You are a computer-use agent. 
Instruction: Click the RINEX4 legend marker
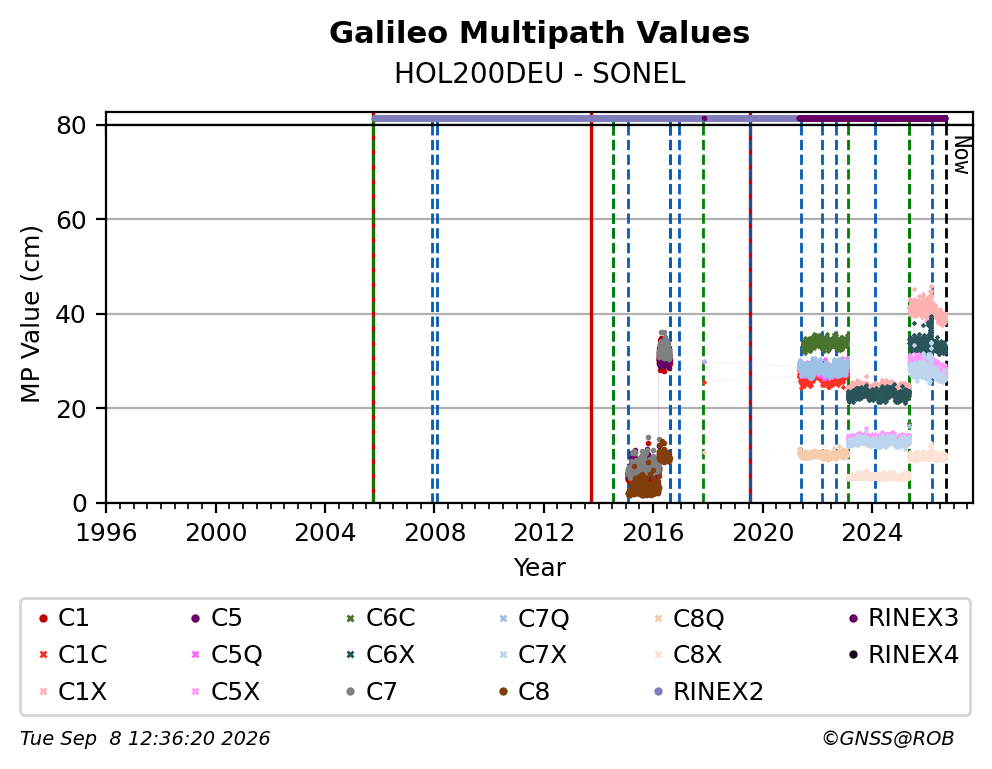pyautogui.click(x=853, y=655)
